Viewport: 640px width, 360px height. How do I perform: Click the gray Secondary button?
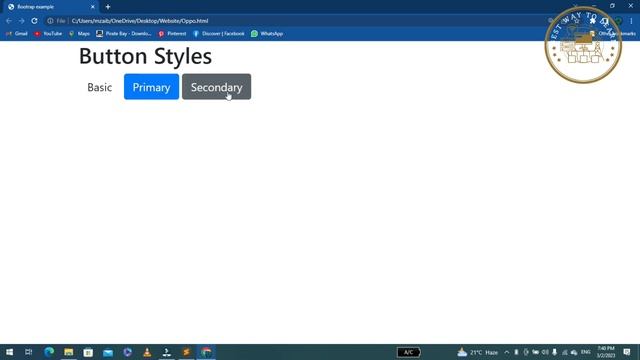[216, 87]
